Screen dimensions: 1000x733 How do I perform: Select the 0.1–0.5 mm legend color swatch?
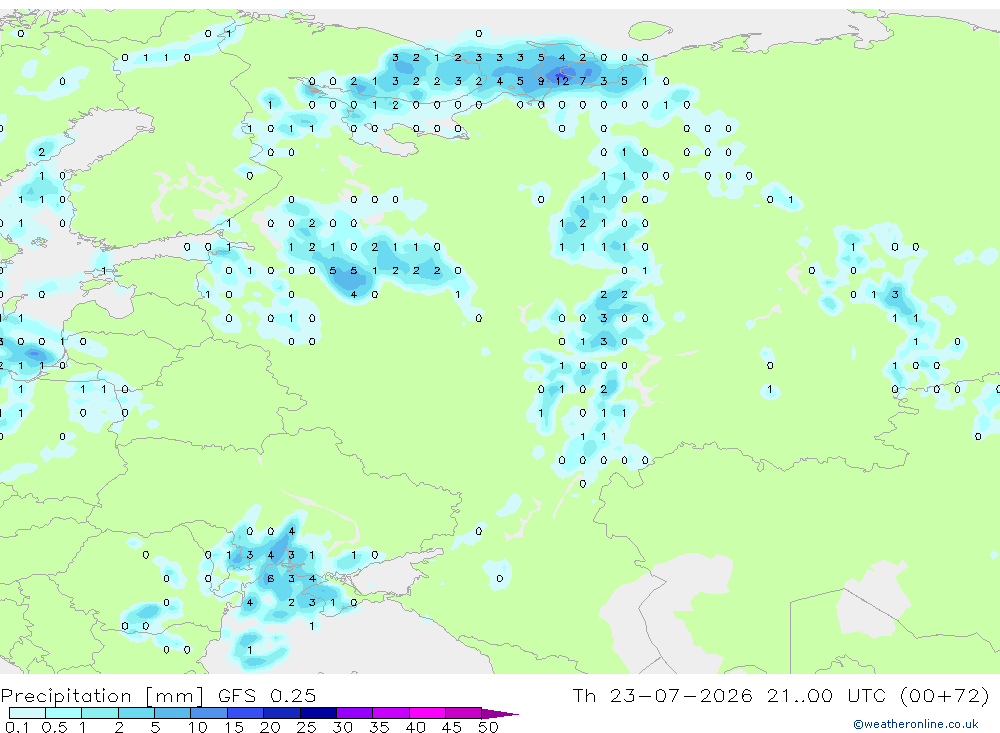[27, 713]
